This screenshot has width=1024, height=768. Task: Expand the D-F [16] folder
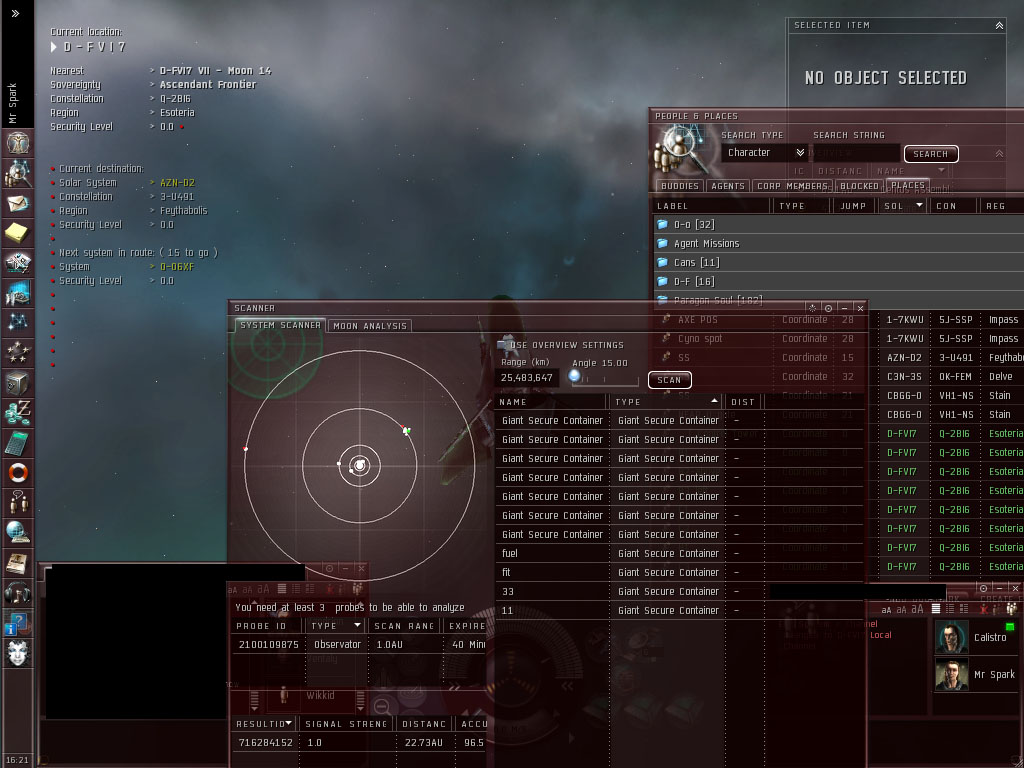coord(839,281)
